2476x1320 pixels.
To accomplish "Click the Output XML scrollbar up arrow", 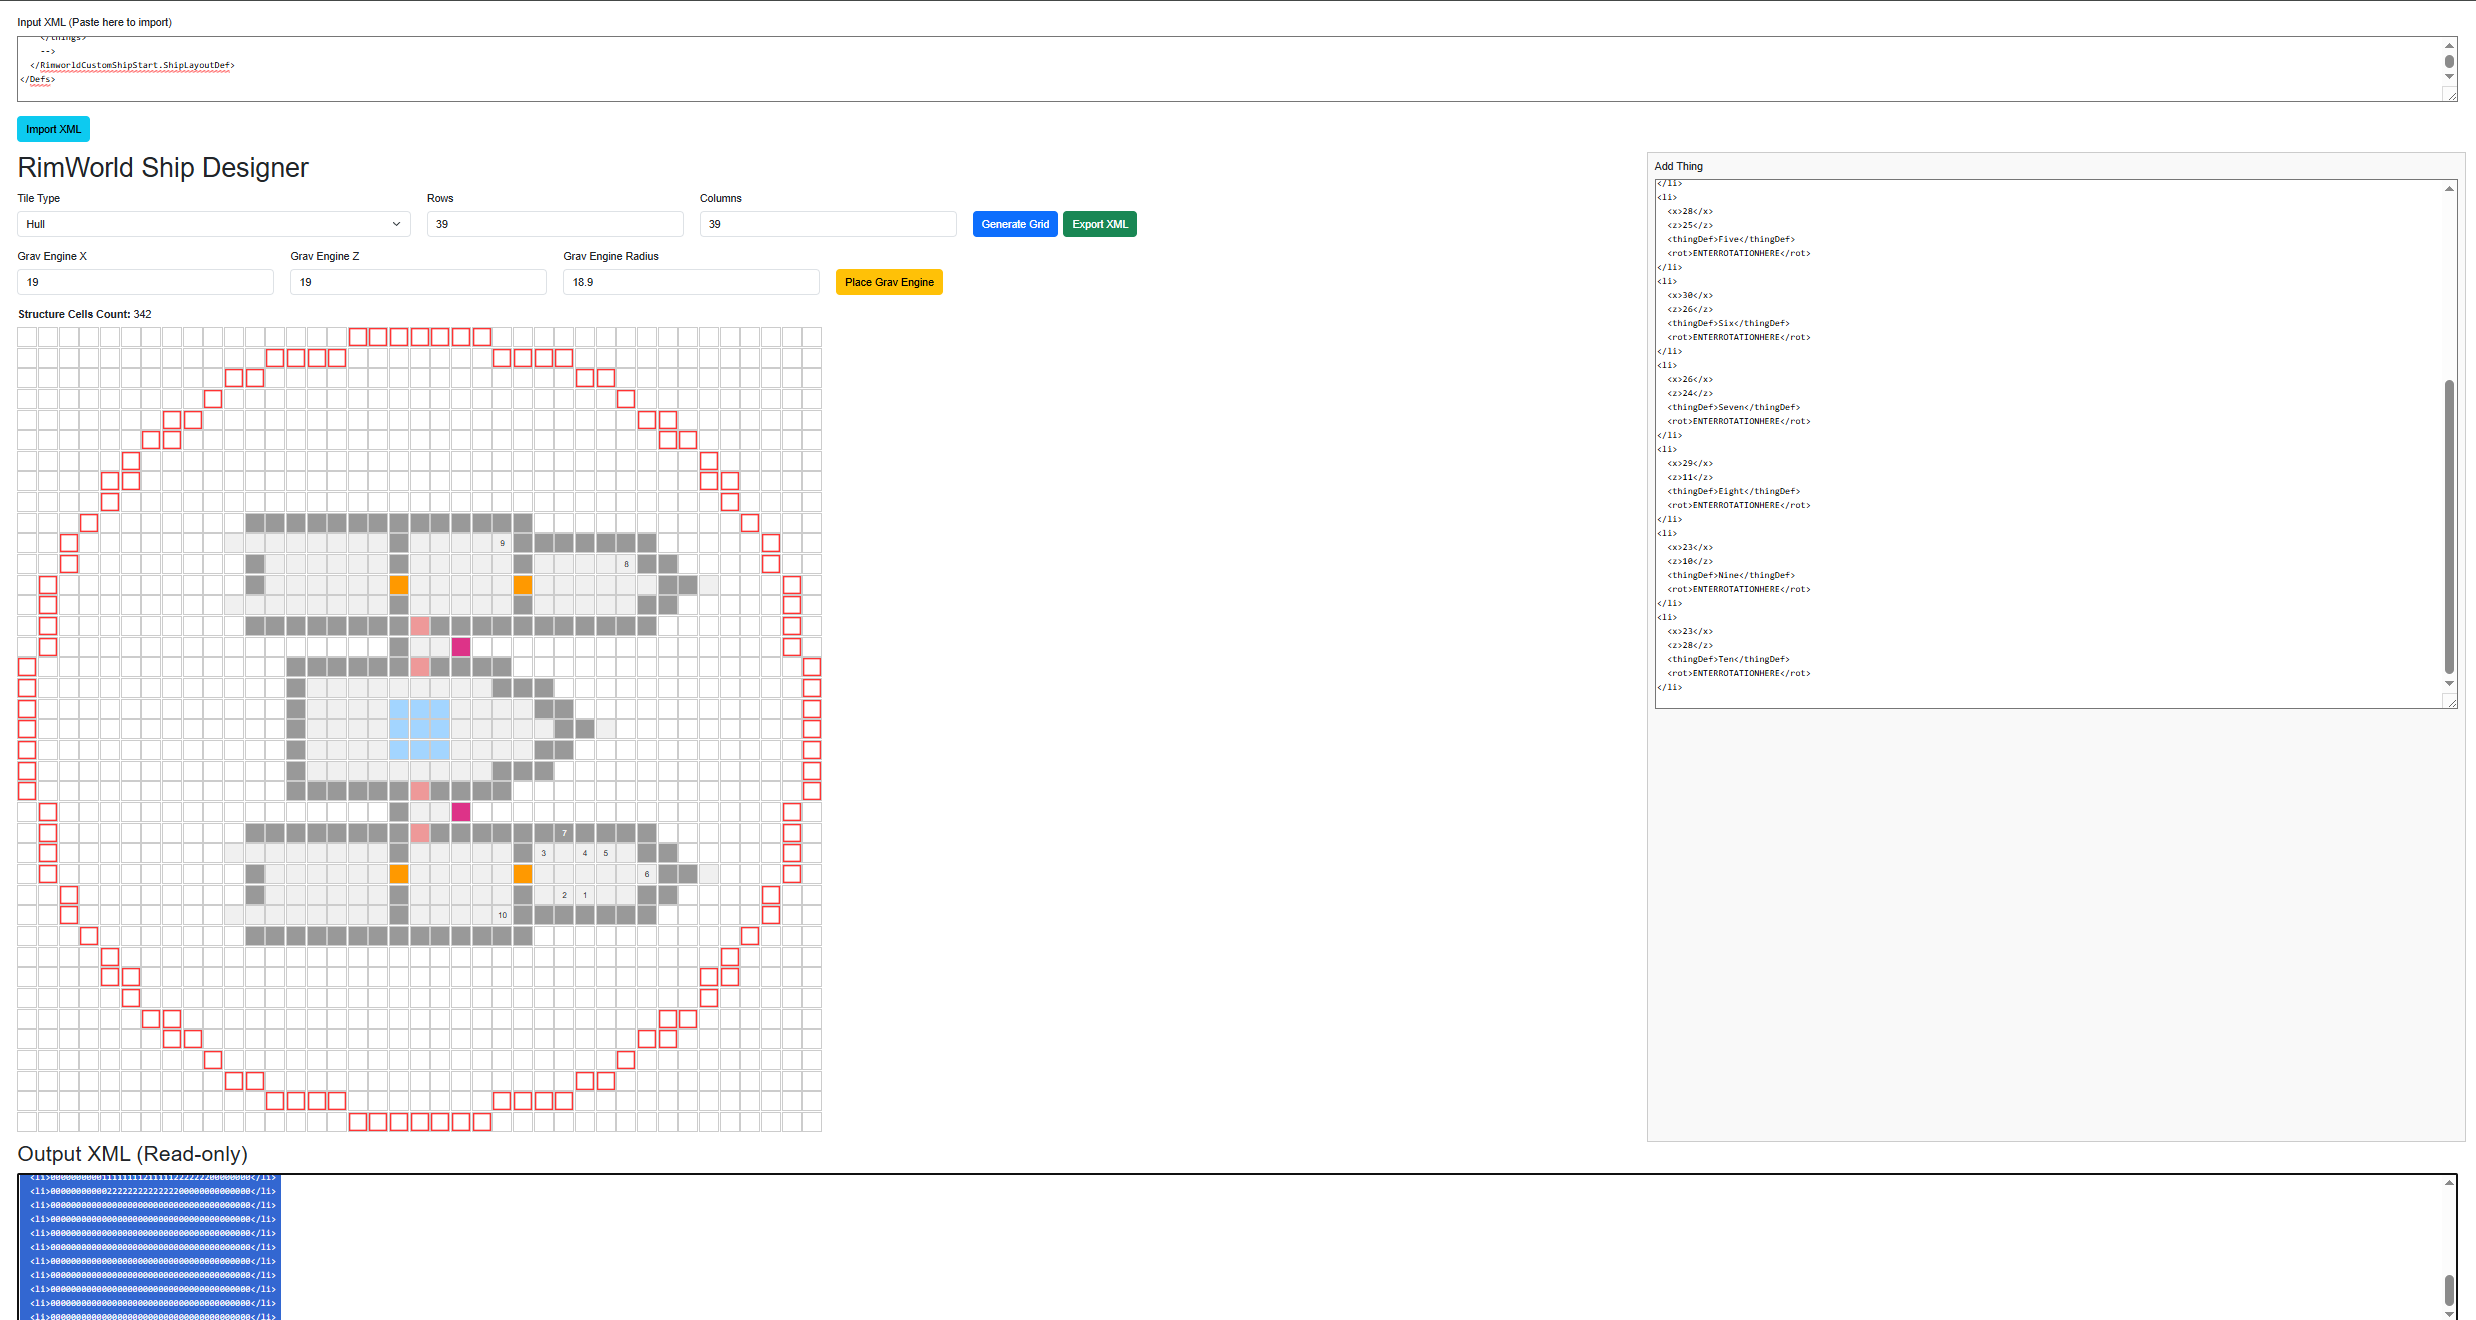I will tap(2449, 1183).
